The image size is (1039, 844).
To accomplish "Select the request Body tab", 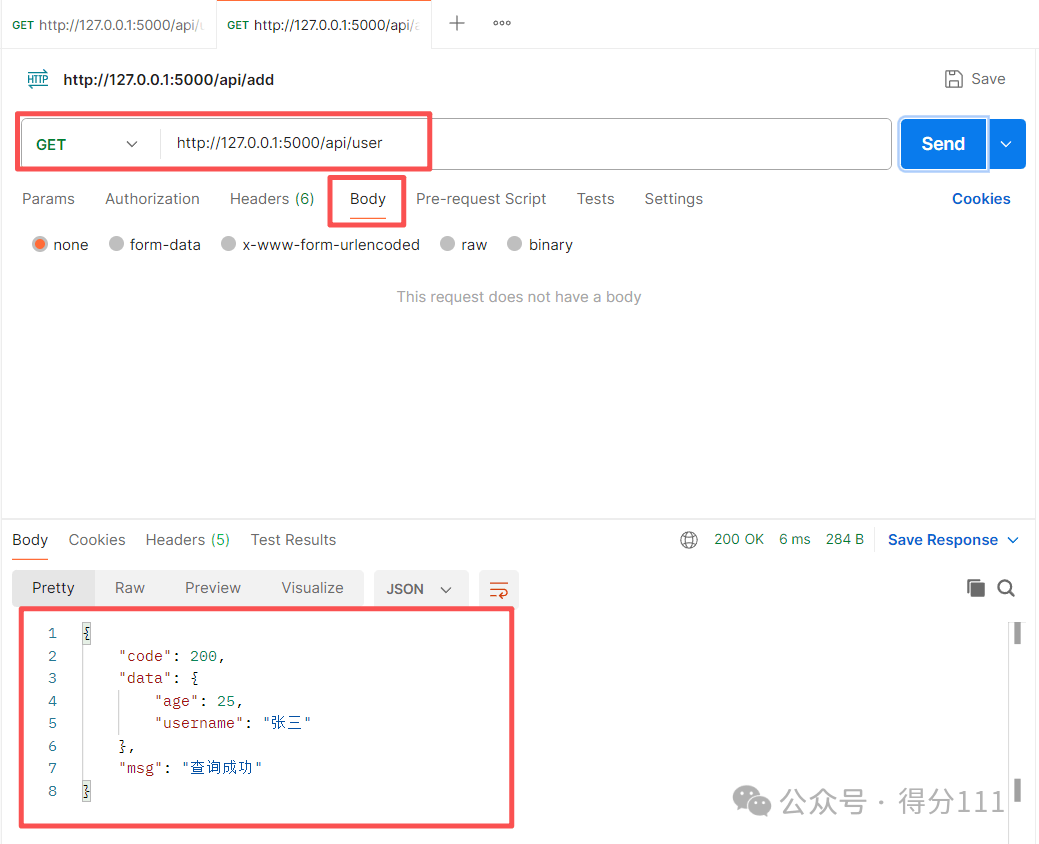I will pyautogui.click(x=368, y=199).
